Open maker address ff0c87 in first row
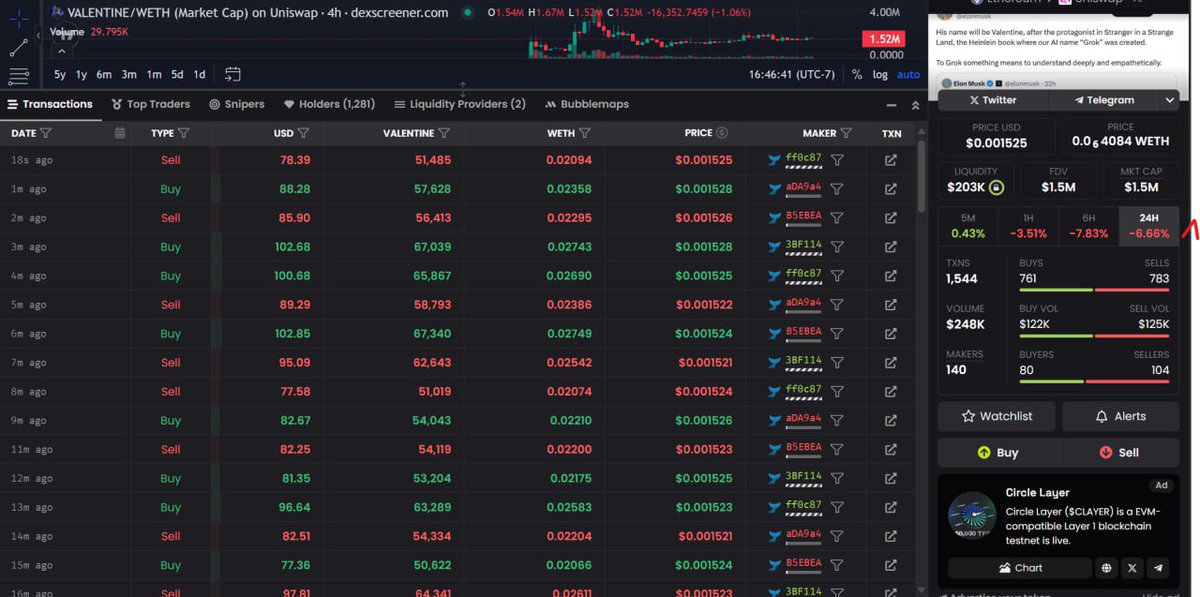This screenshot has height=597, width=1200. click(x=803, y=158)
